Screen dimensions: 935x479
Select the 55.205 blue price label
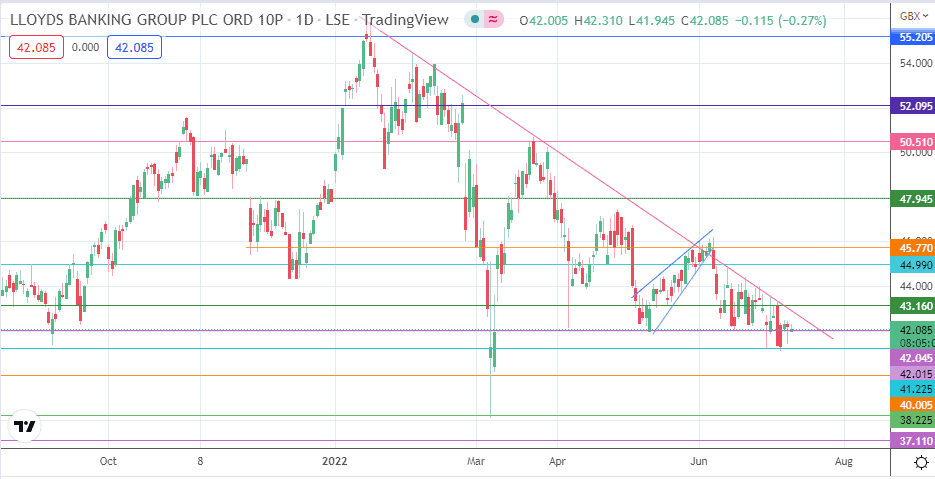pos(912,37)
